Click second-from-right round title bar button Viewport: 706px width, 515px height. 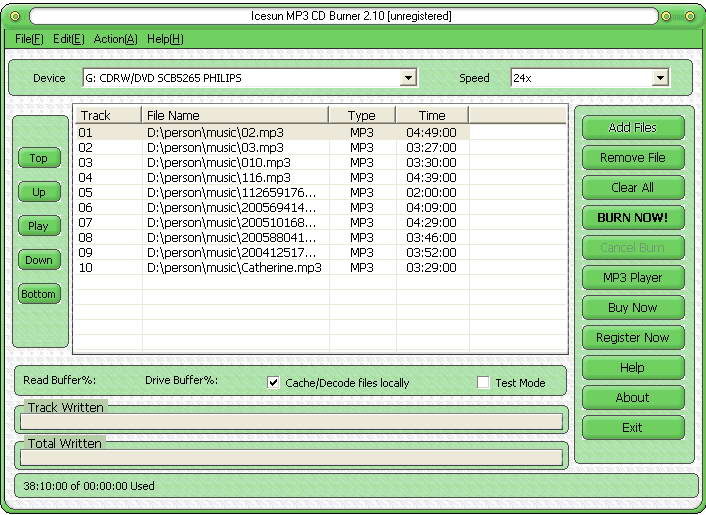click(666, 16)
